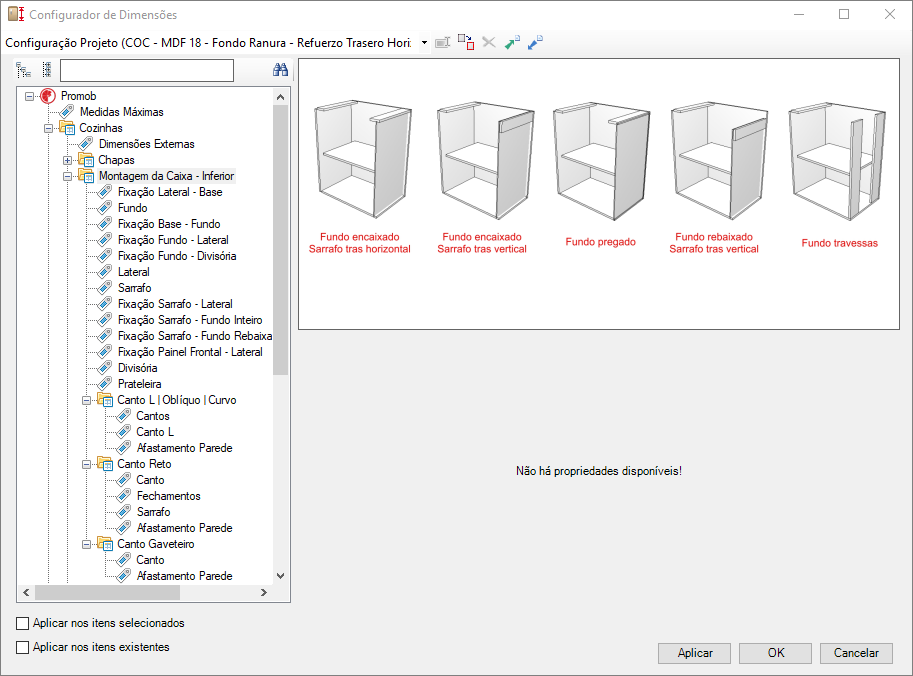Select Fixação Sarrafo - Fundo Rebaixa item
This screenshot has height=676, width=913.
pos(194,336)
